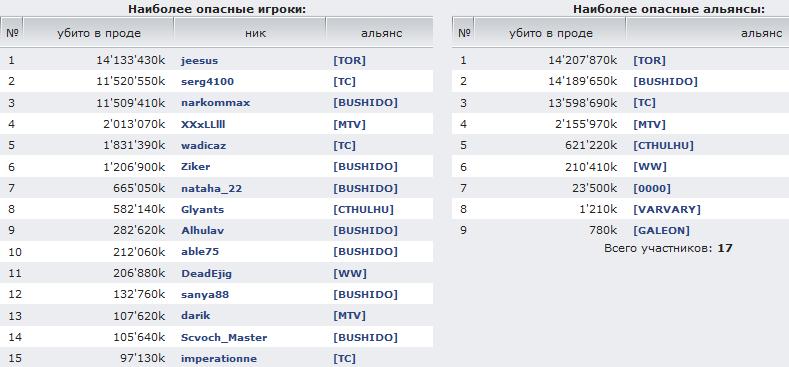
Task: Open Glyants player profile
Action: tap(202, 210)
